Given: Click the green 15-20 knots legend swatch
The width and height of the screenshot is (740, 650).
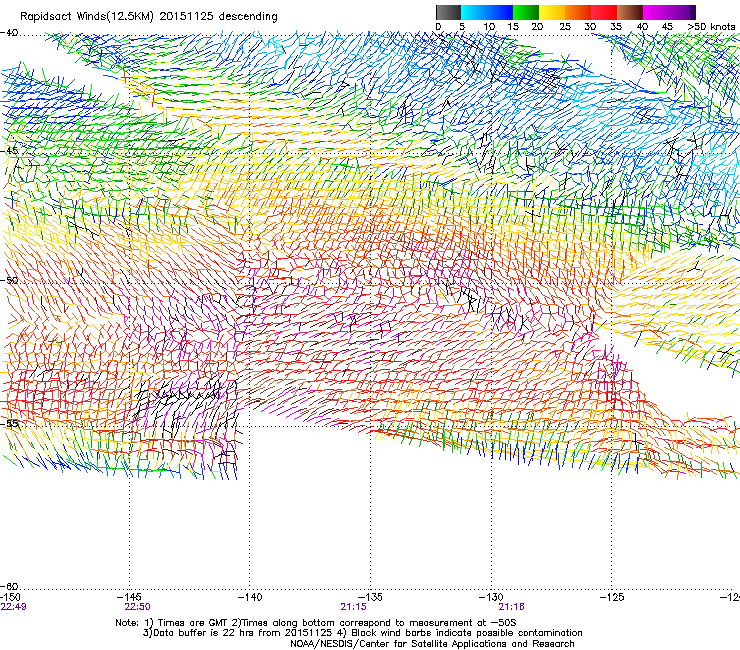Looking at the screenshot, I should 526,12.
